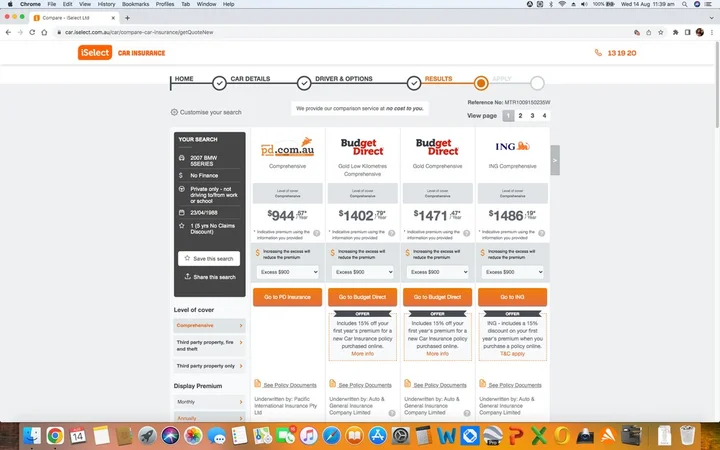
Task: Open Excess dropdown for Gold Low Kilometres
Action: [x=362, y=272]
